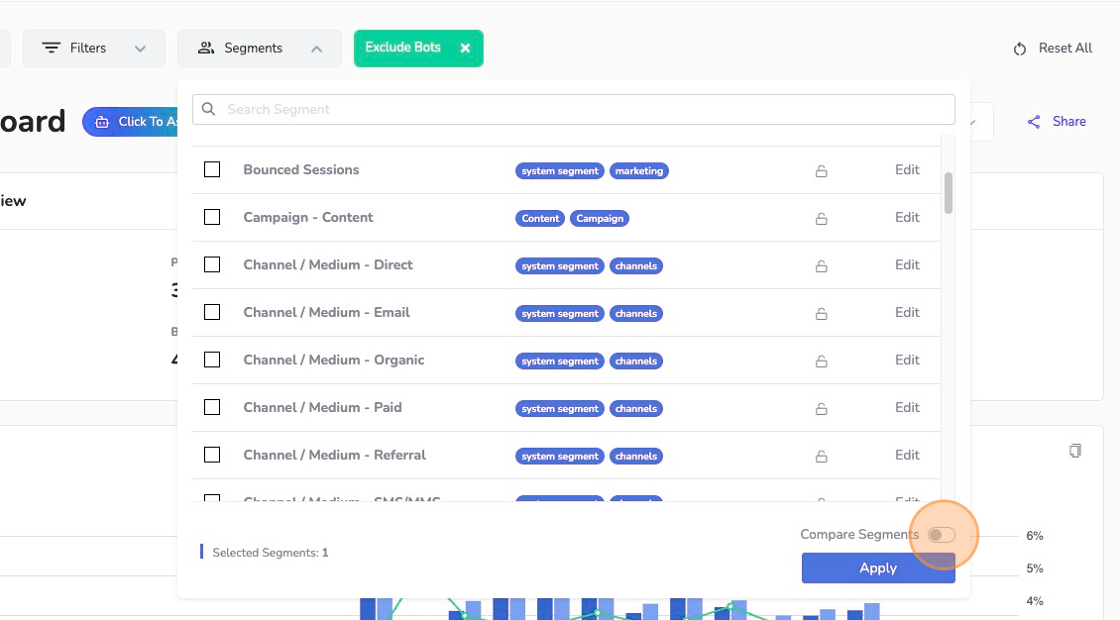Image resolution: width=1120 pixels, height=620 pixels.
Task: Click the Segments people icon
Action: pos(206,48)
